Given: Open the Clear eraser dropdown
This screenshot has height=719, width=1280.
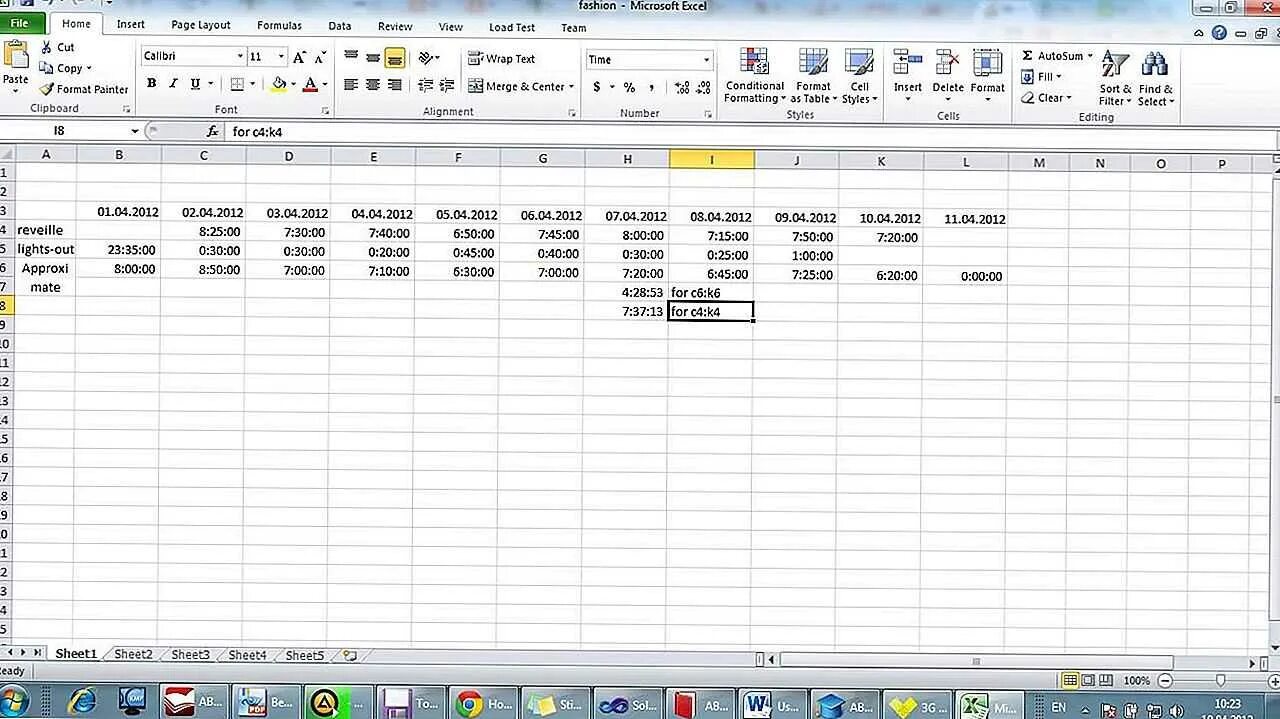Looking at the screenshot, I should 1046,98.
